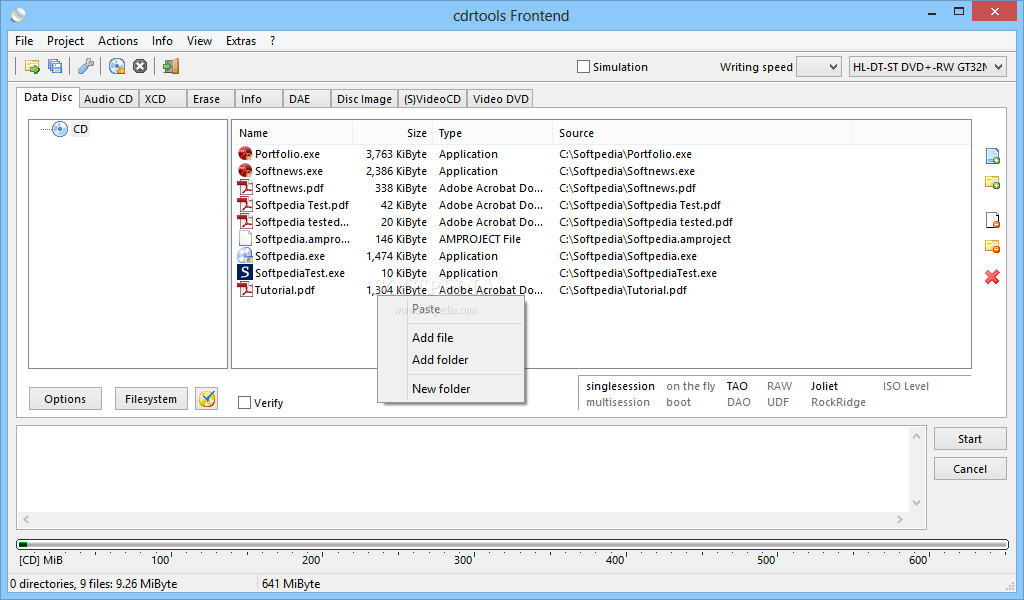Open the Extras menu
This screenshot has height=600, width=1024.
[241, 40]
